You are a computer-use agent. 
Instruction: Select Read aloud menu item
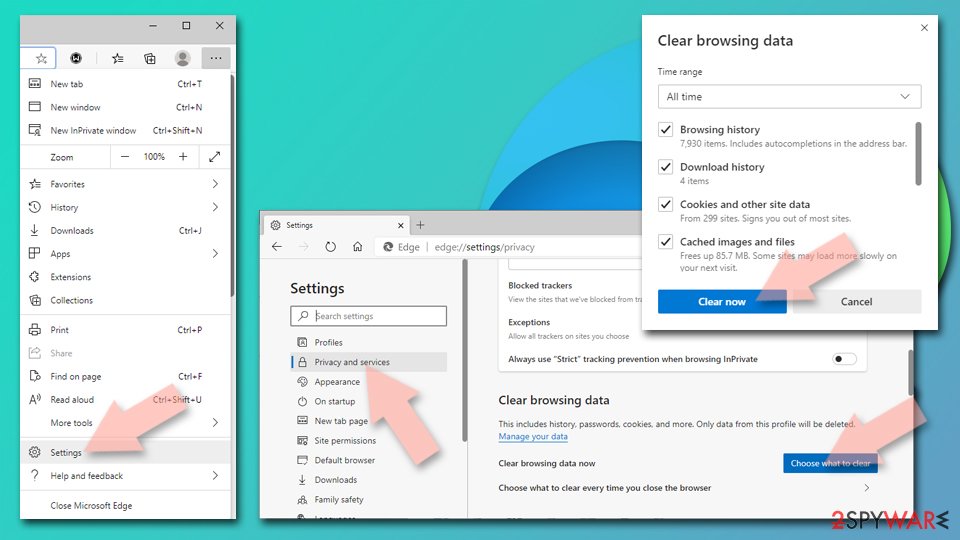pyautogui.click(x=126, y=399)
